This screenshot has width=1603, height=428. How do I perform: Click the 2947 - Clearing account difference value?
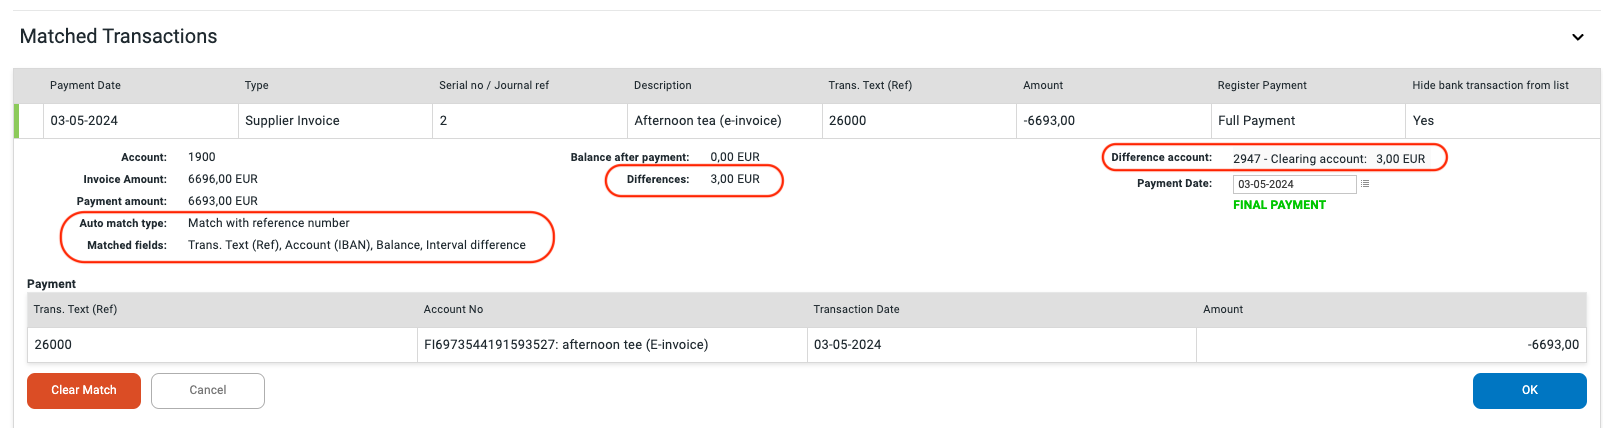pyautogui.click(x=1299, y=159)
